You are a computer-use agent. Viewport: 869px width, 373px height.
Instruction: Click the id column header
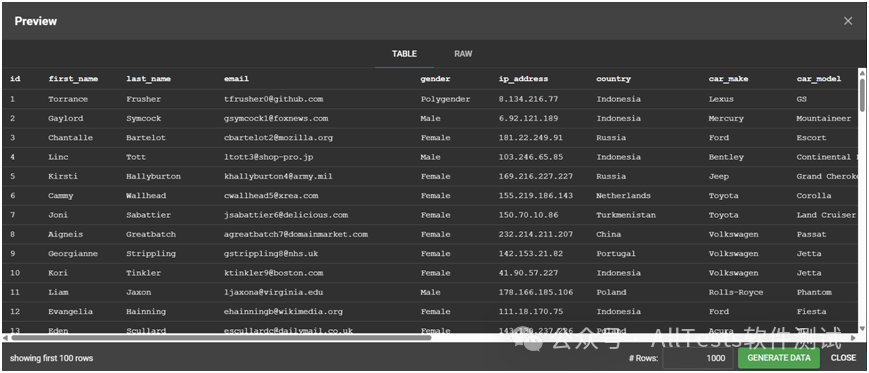[15, 79]
